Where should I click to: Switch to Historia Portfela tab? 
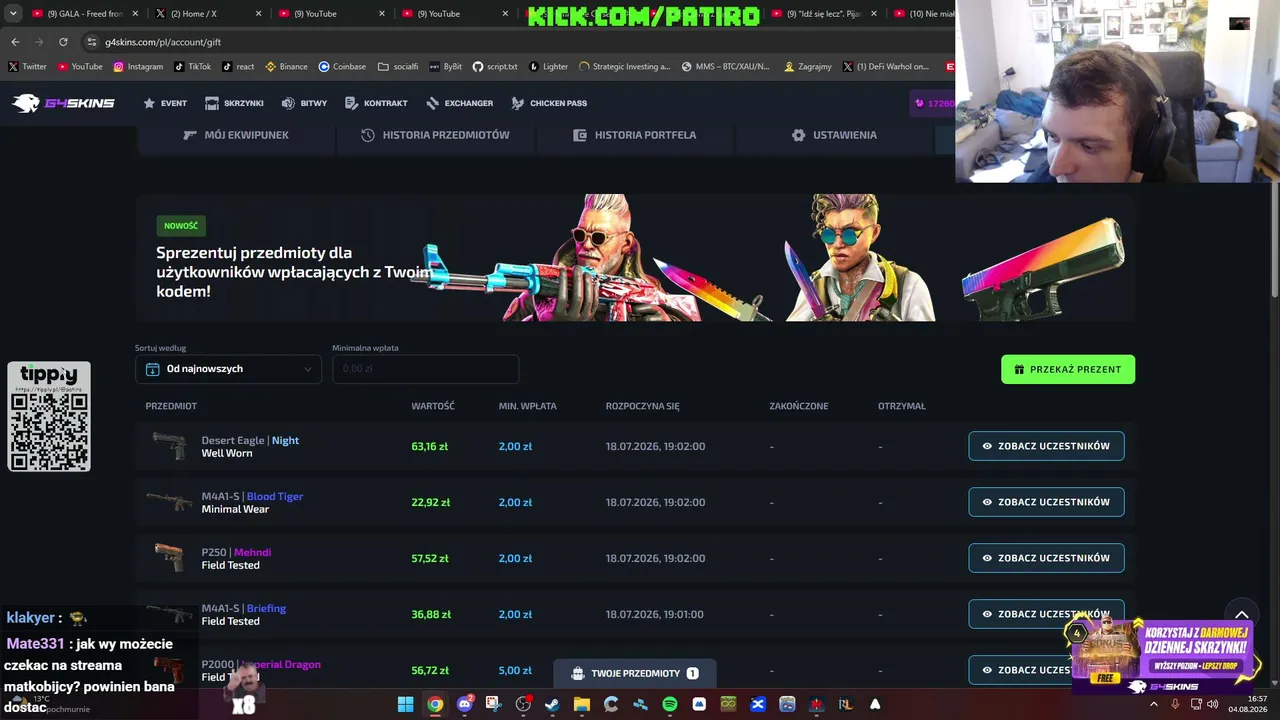[x=635, y=135]
